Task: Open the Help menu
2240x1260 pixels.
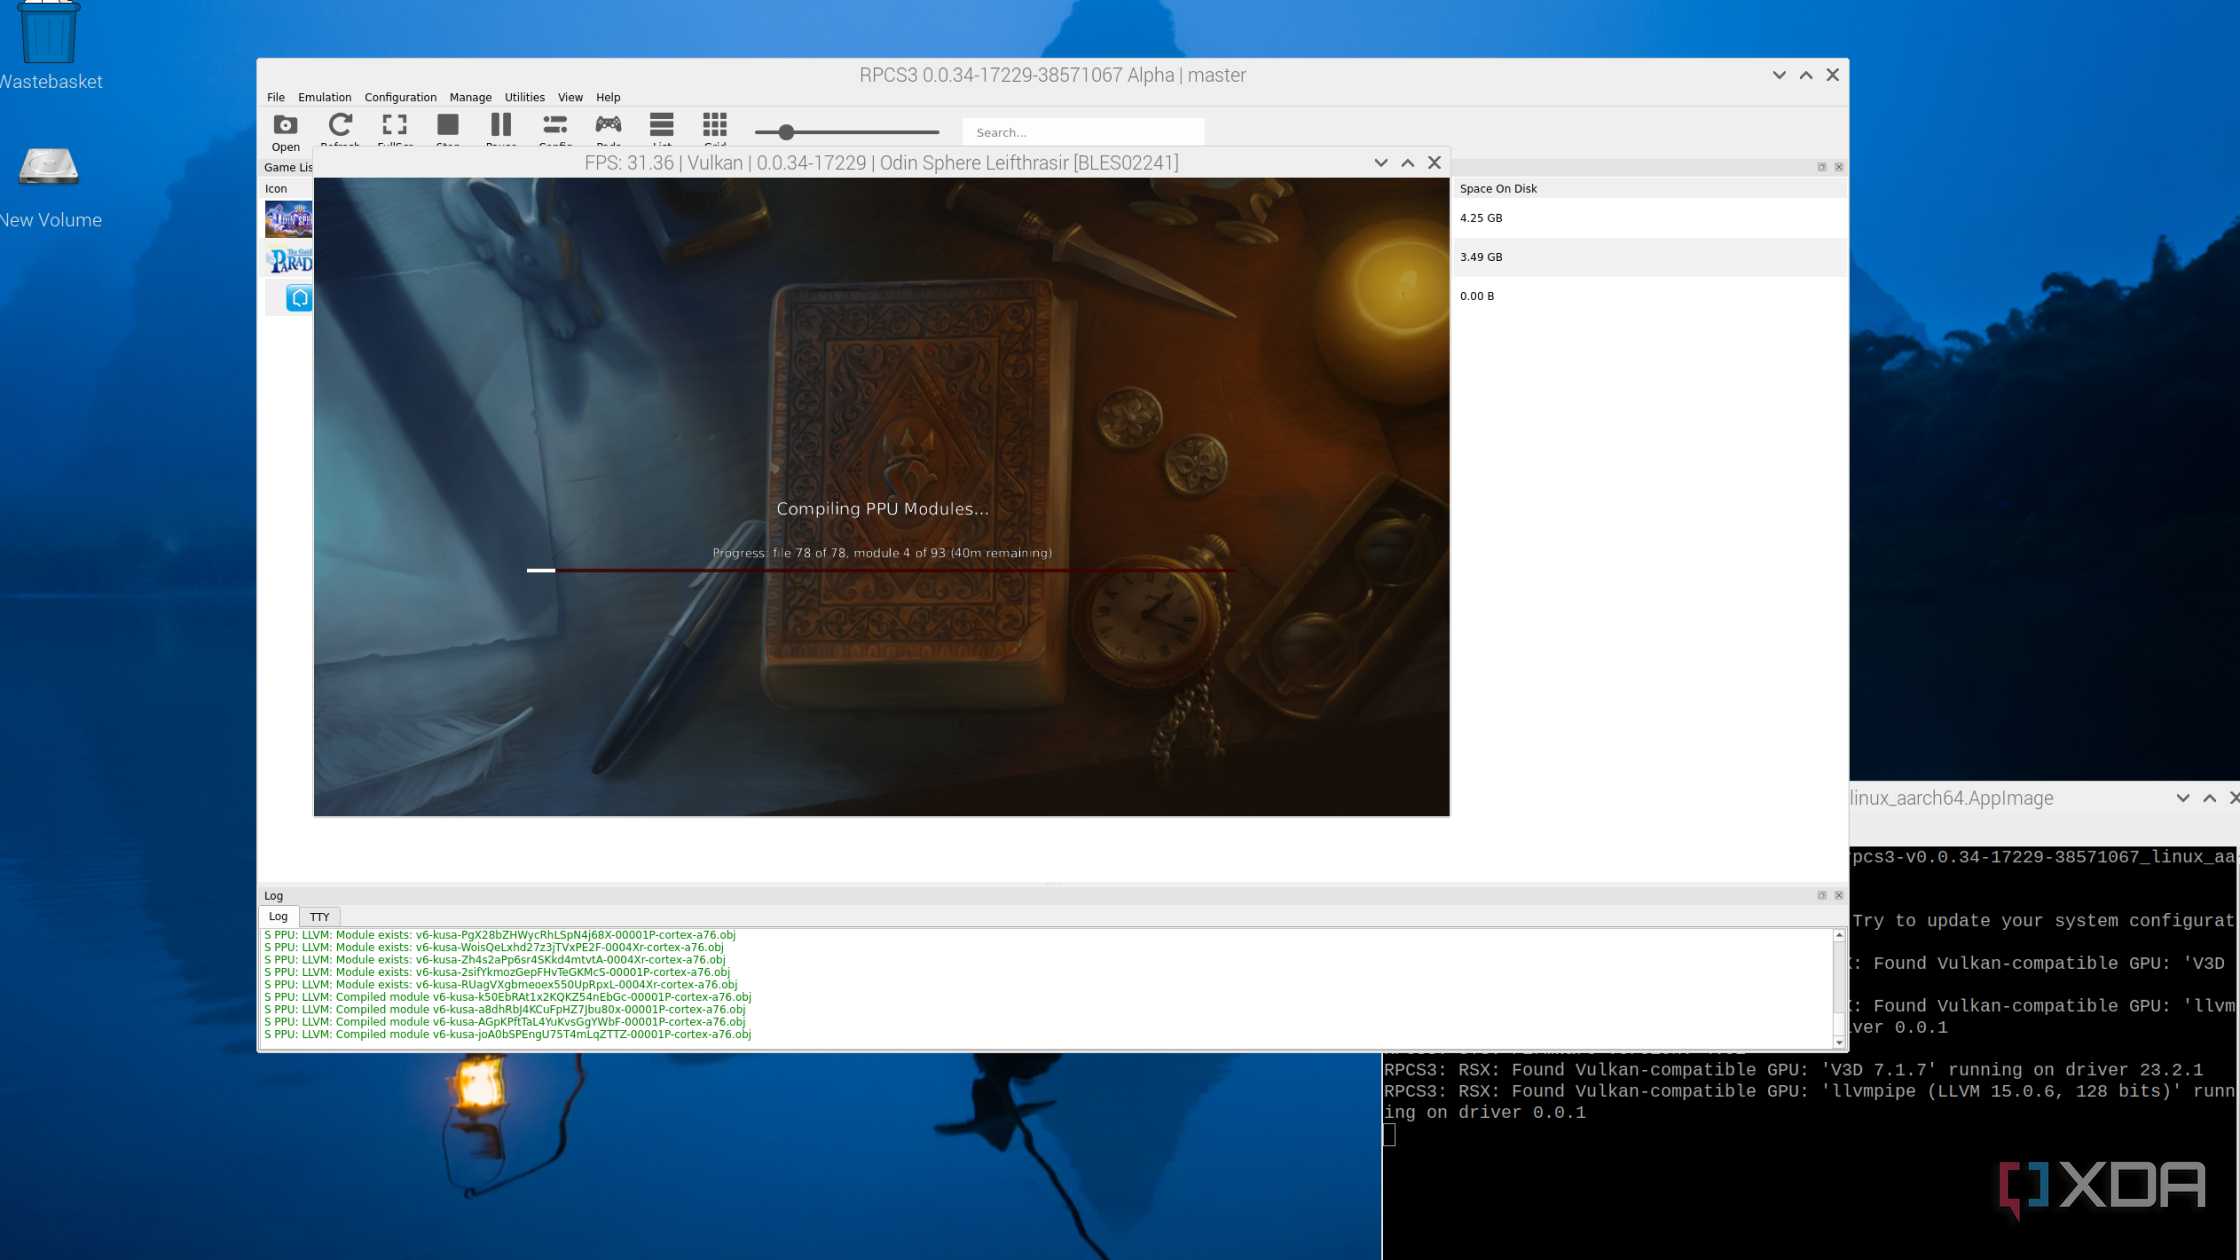Action: click(x=608, y=97)
